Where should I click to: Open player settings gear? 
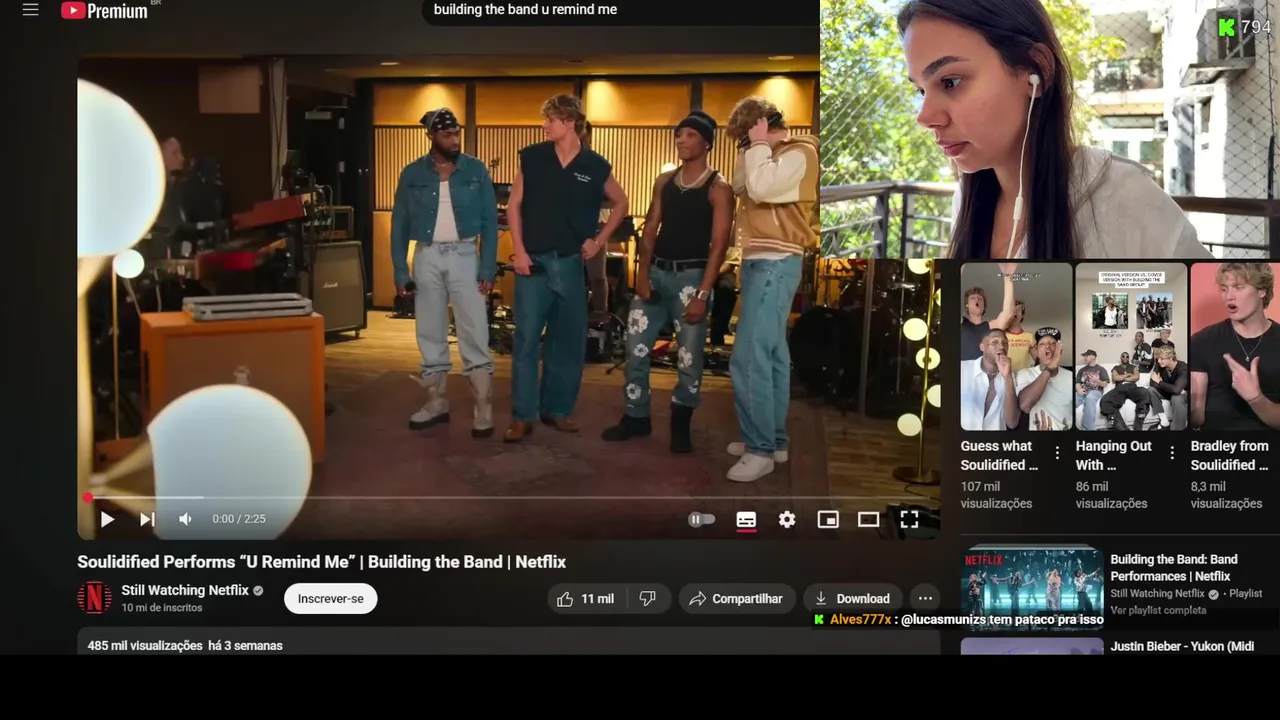tap(787, 519)
